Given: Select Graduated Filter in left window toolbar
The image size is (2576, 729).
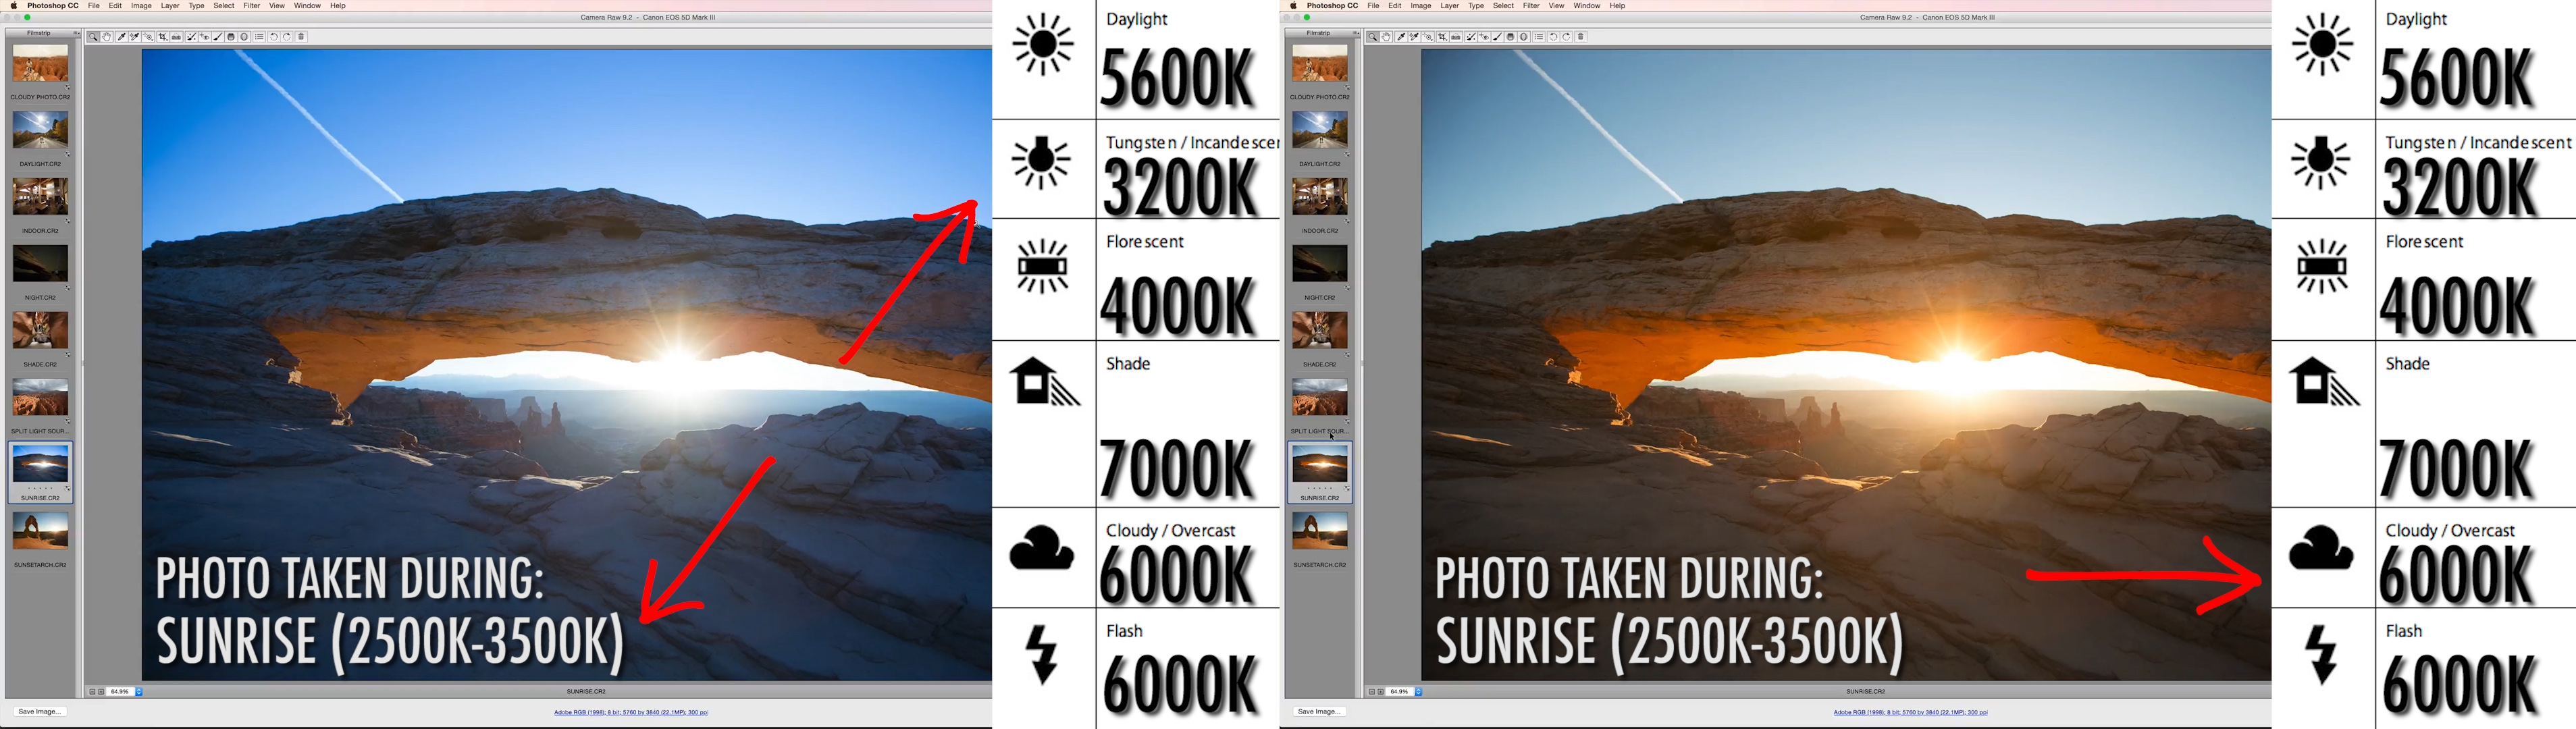Looking at the screenshot, I should coord(231,37).
